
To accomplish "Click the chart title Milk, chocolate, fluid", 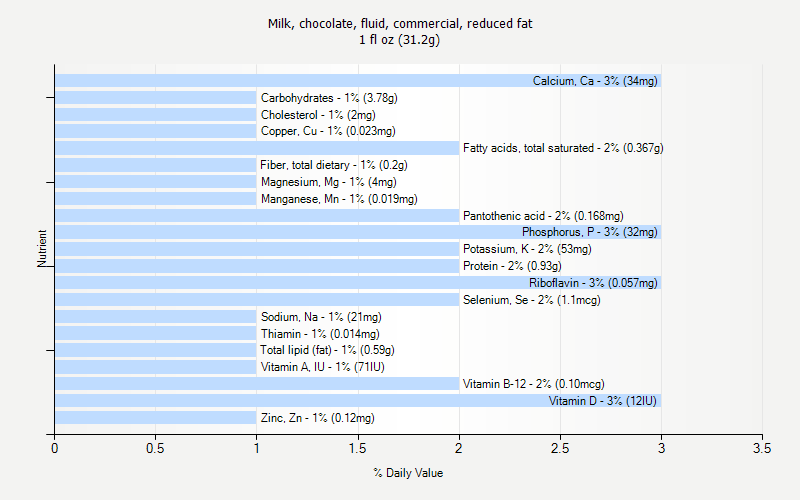I will coord(400,23).
